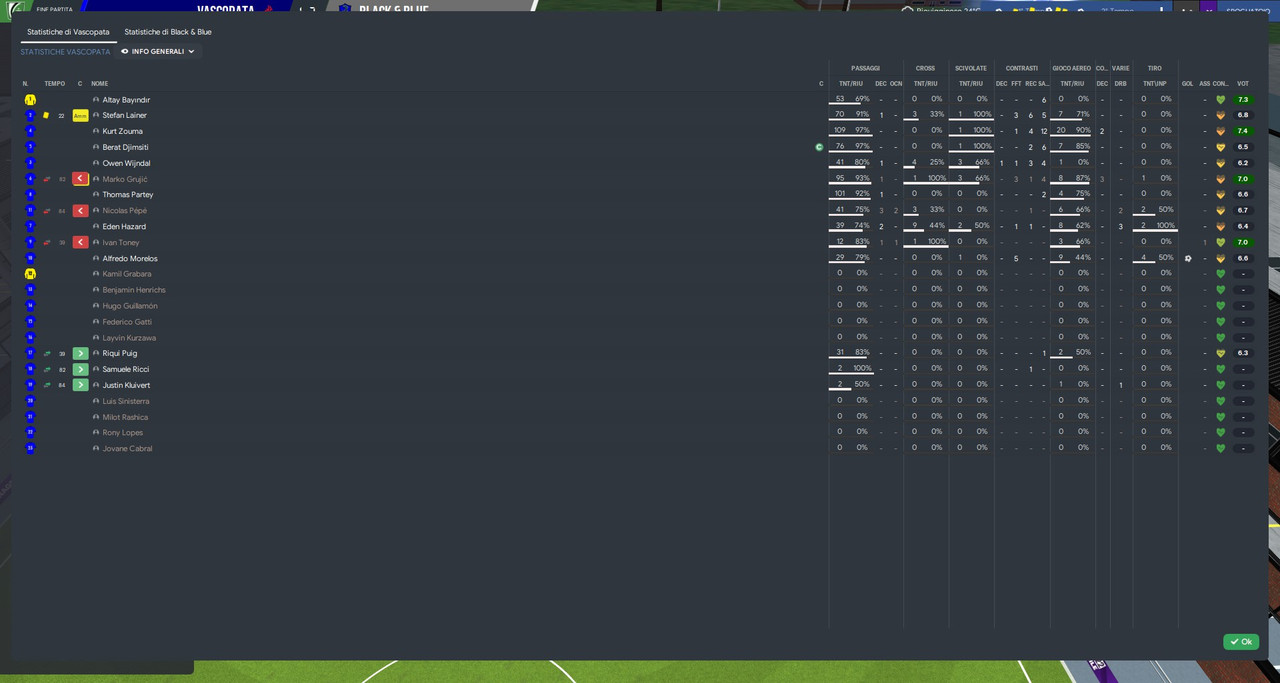The height and width of the screenshot is (683, 1280).
Task: Switch to Statistiche di Black & Blue tab
Action: point(168,32)
